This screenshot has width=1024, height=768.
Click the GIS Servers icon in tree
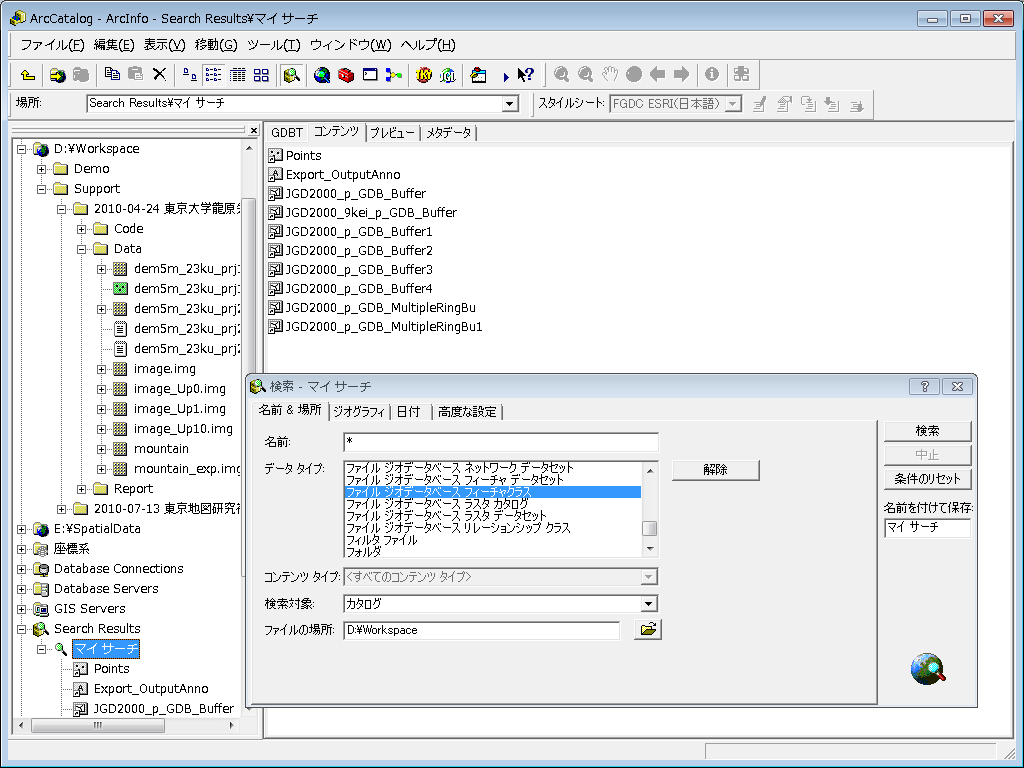tap(40, 609)
